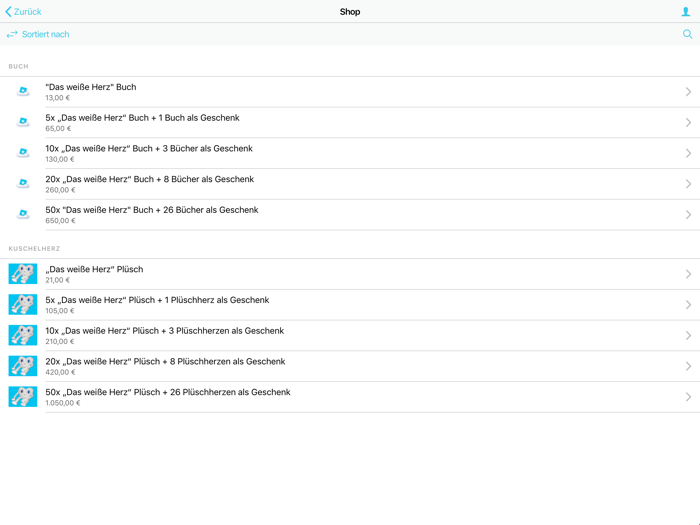The height and width of the screenshot is (525, 700).
Task: Tap plush thumbnail for „Das weiße Herz“ Plüsch
Action: (x=23, y=274)
